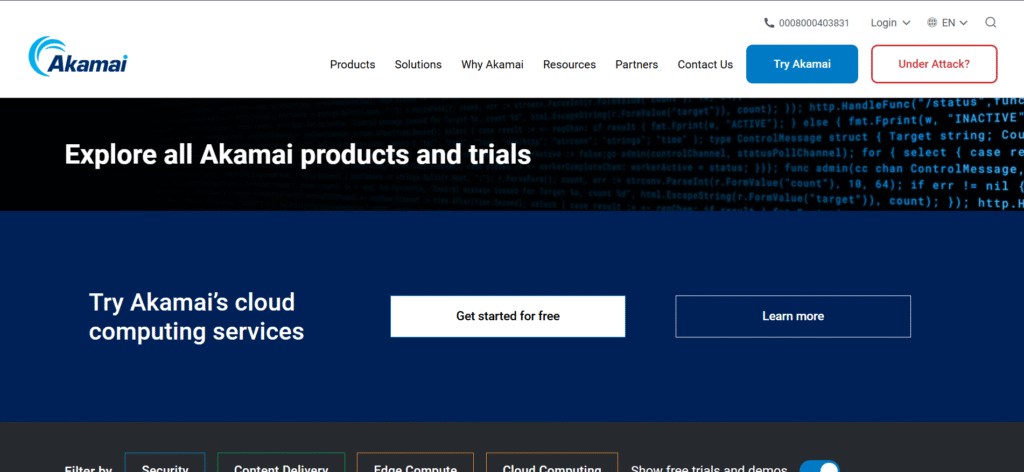Expand the Login dropdown

(x=890, y=23)
